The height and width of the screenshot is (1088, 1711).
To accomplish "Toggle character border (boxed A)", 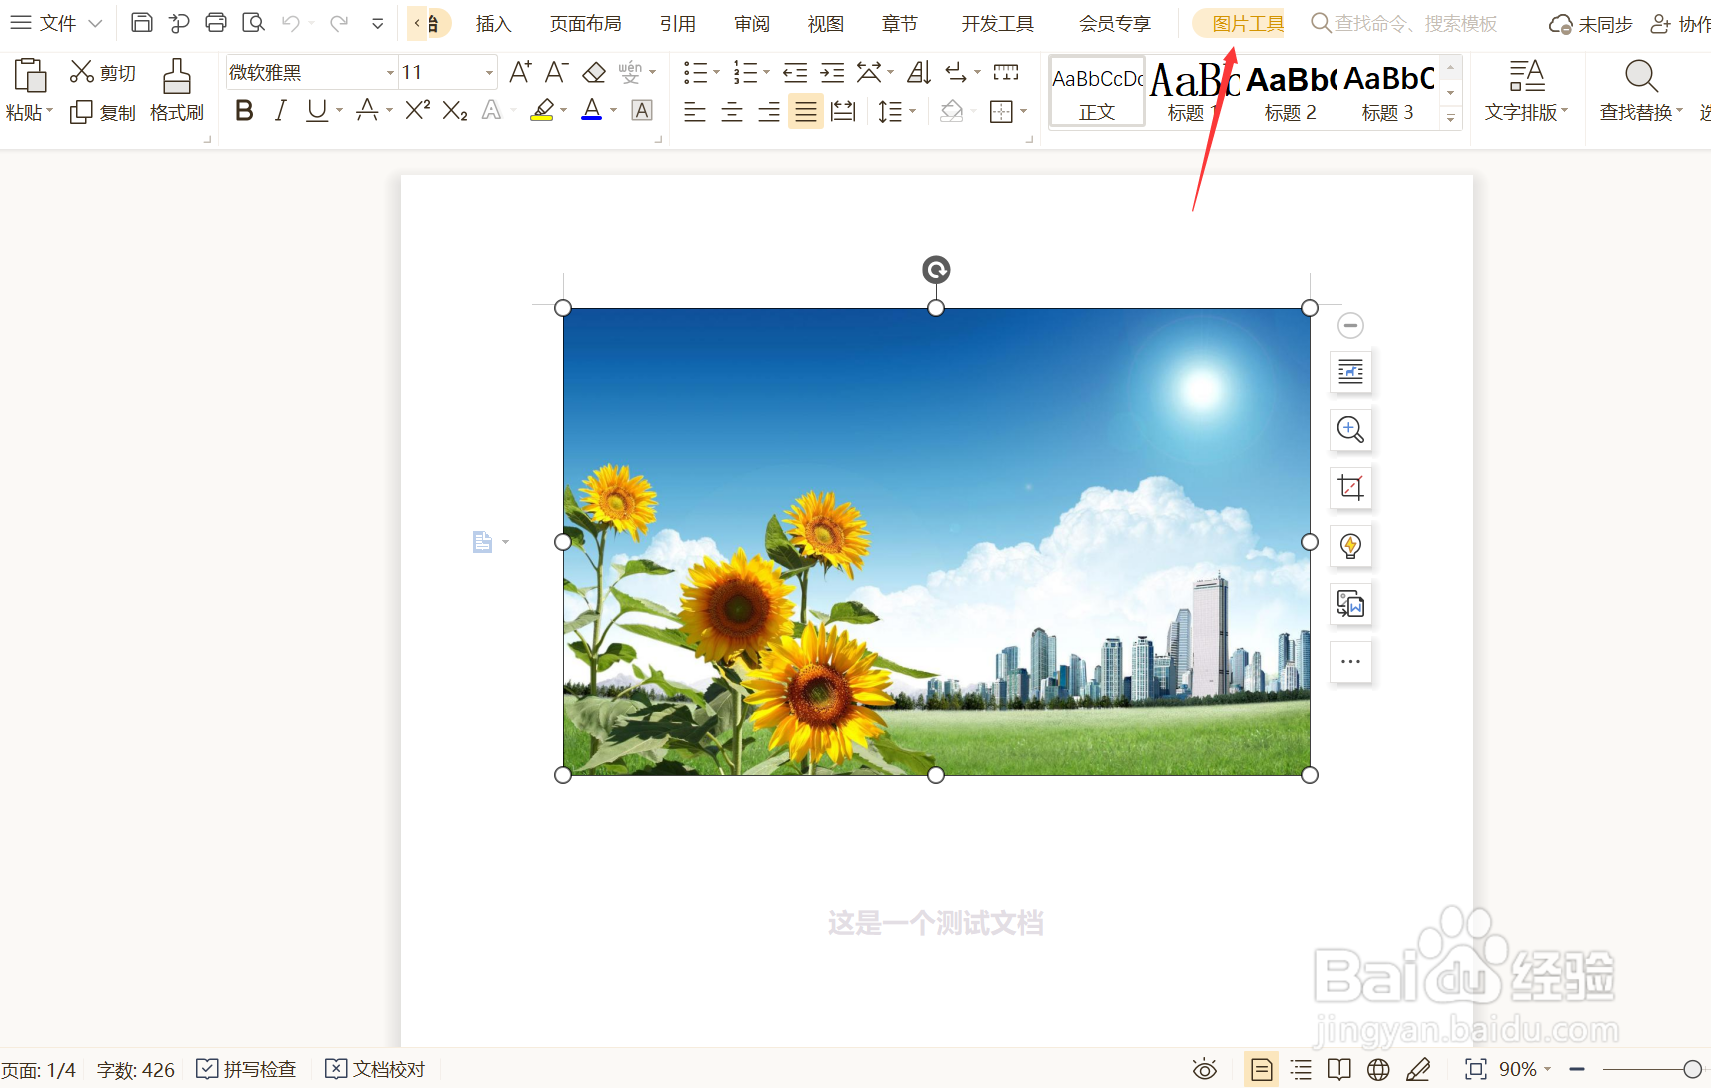I will click(642, 111).
